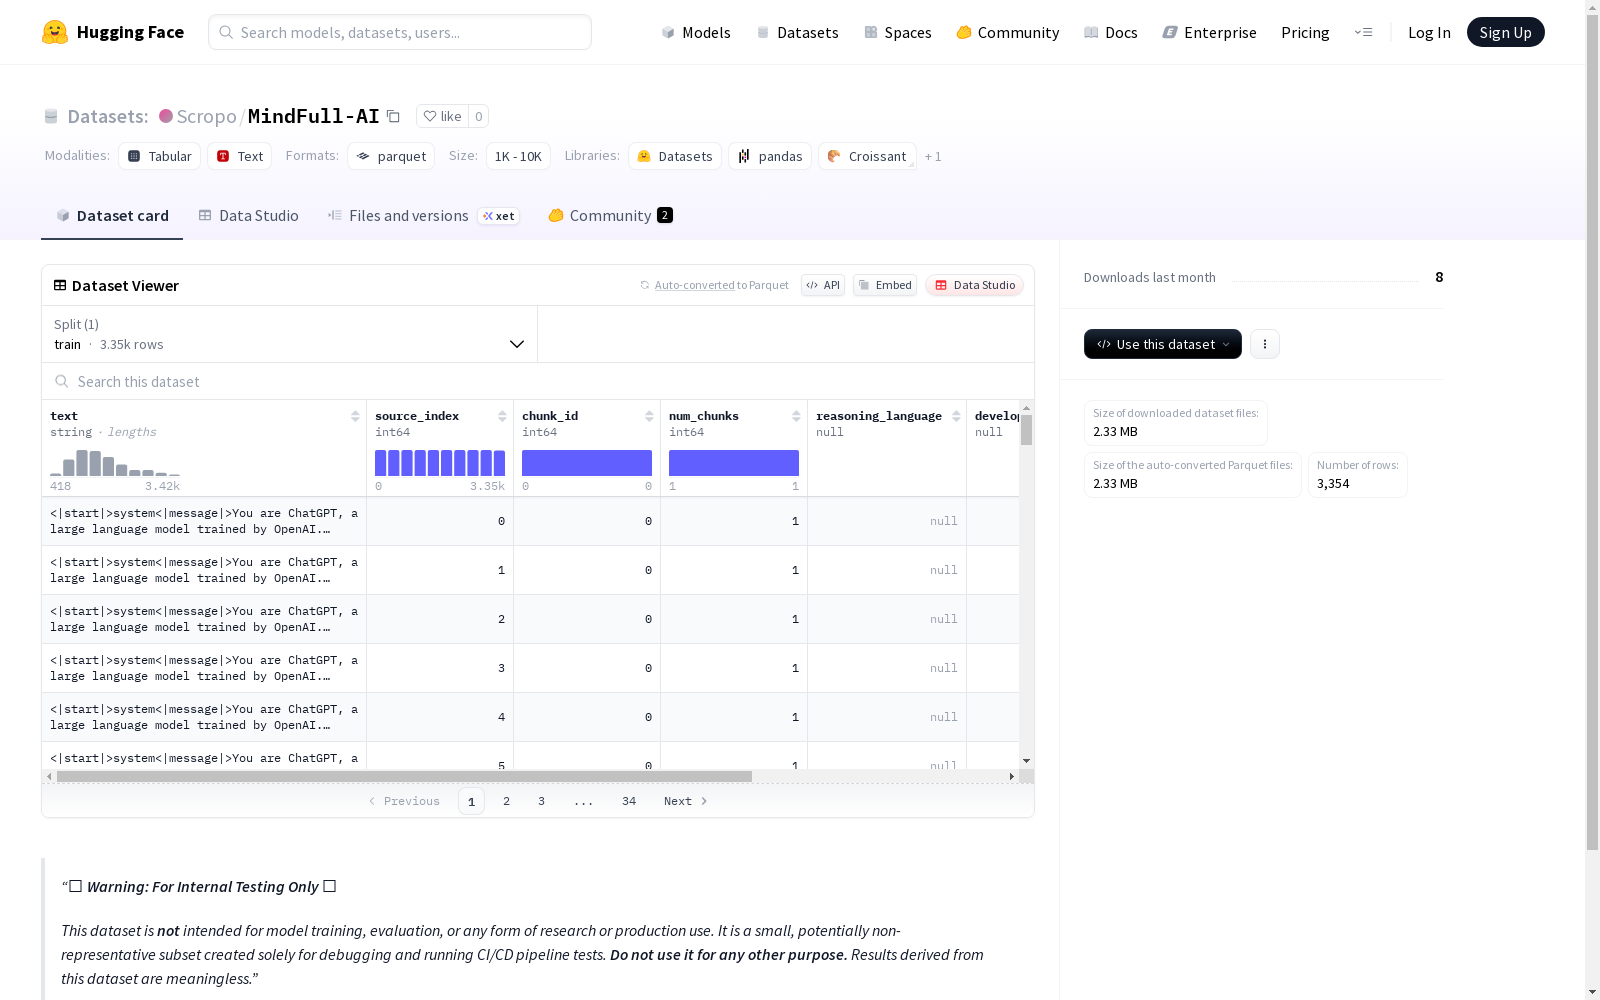This screenshot has width=1600, height=1000.
Task: Jump to page 34 of the table
Action: pos(629,801)
